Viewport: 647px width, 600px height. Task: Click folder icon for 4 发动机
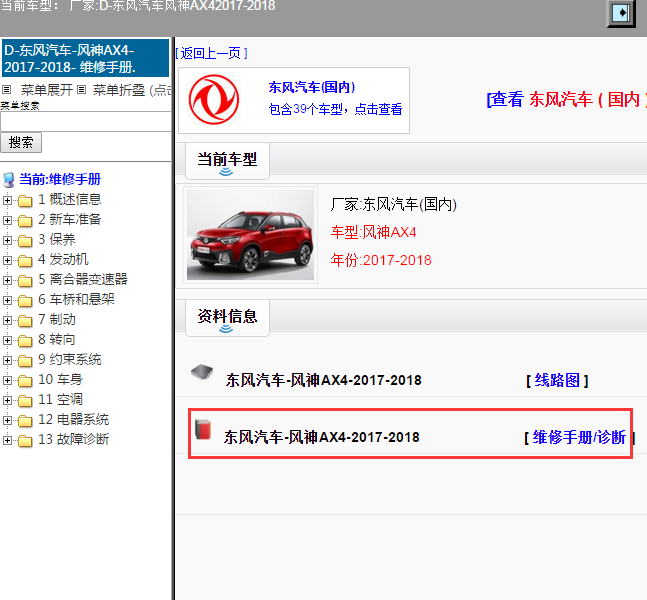25,261
